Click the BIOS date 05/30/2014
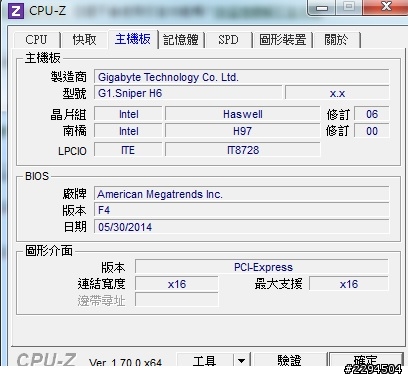408x377 pixels. pos(242,227)
